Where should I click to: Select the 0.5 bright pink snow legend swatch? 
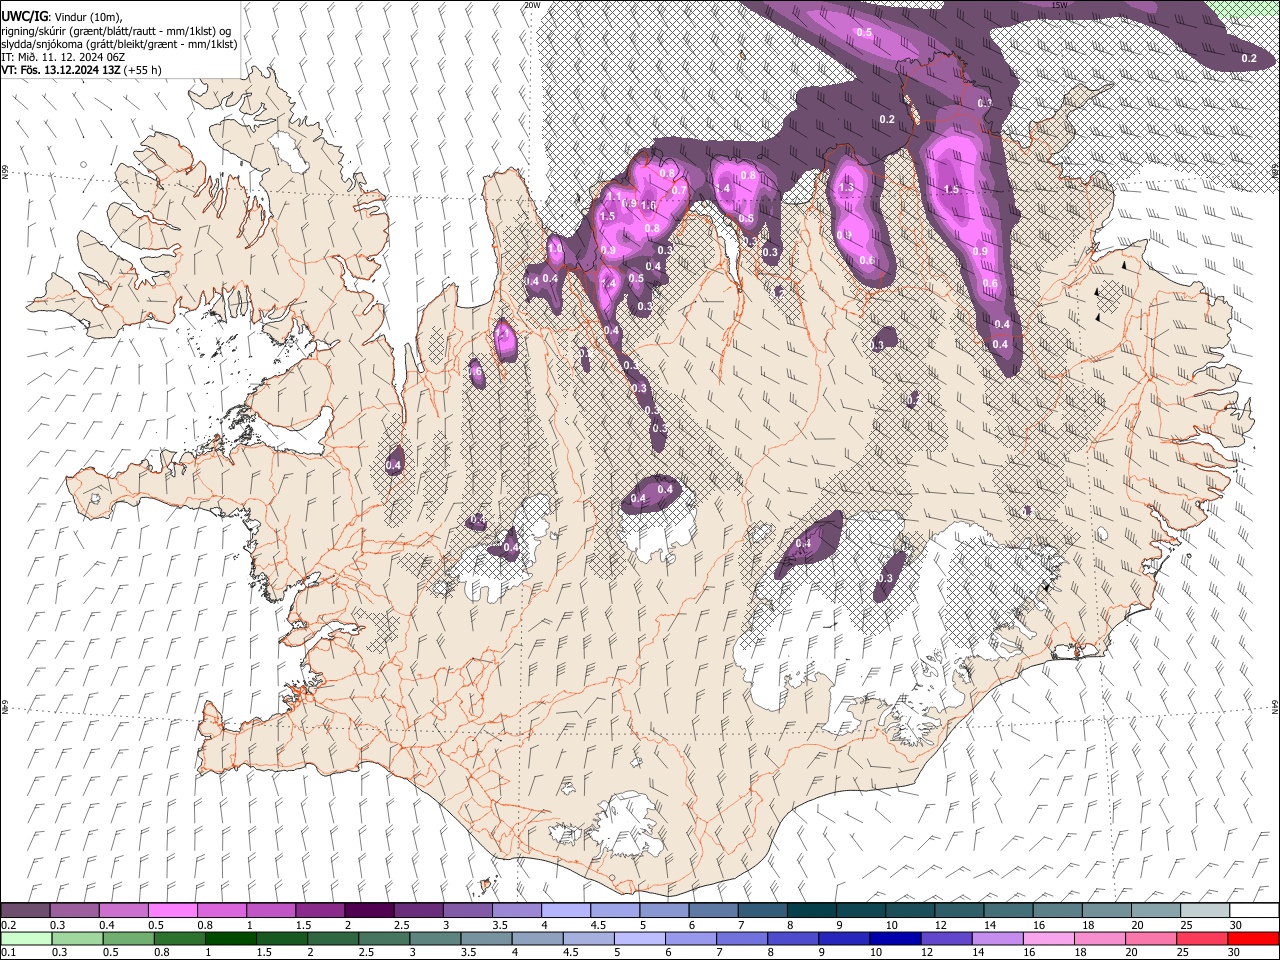coord(172,911)
